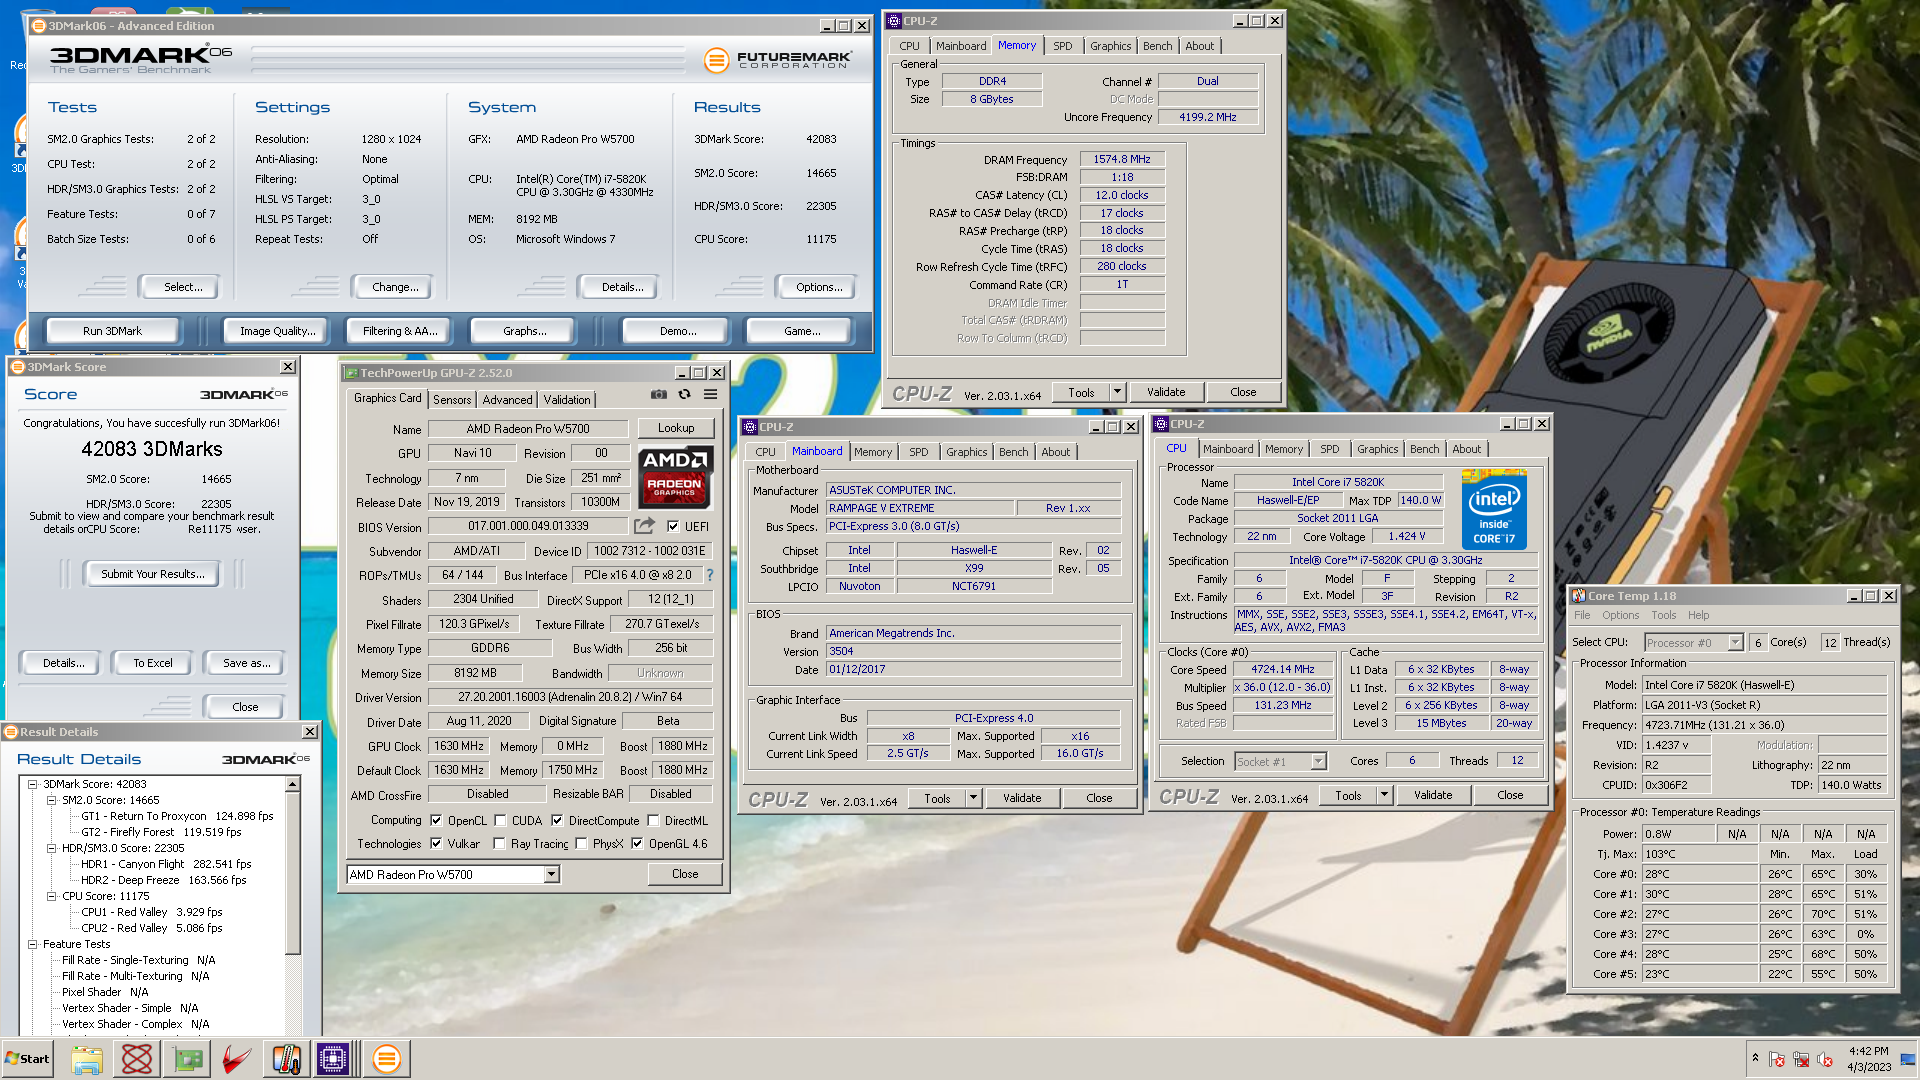Viewport: 1920px width, 1080px height.
Task: Toggle the UEFI checkbox
Action: (673, 526)
